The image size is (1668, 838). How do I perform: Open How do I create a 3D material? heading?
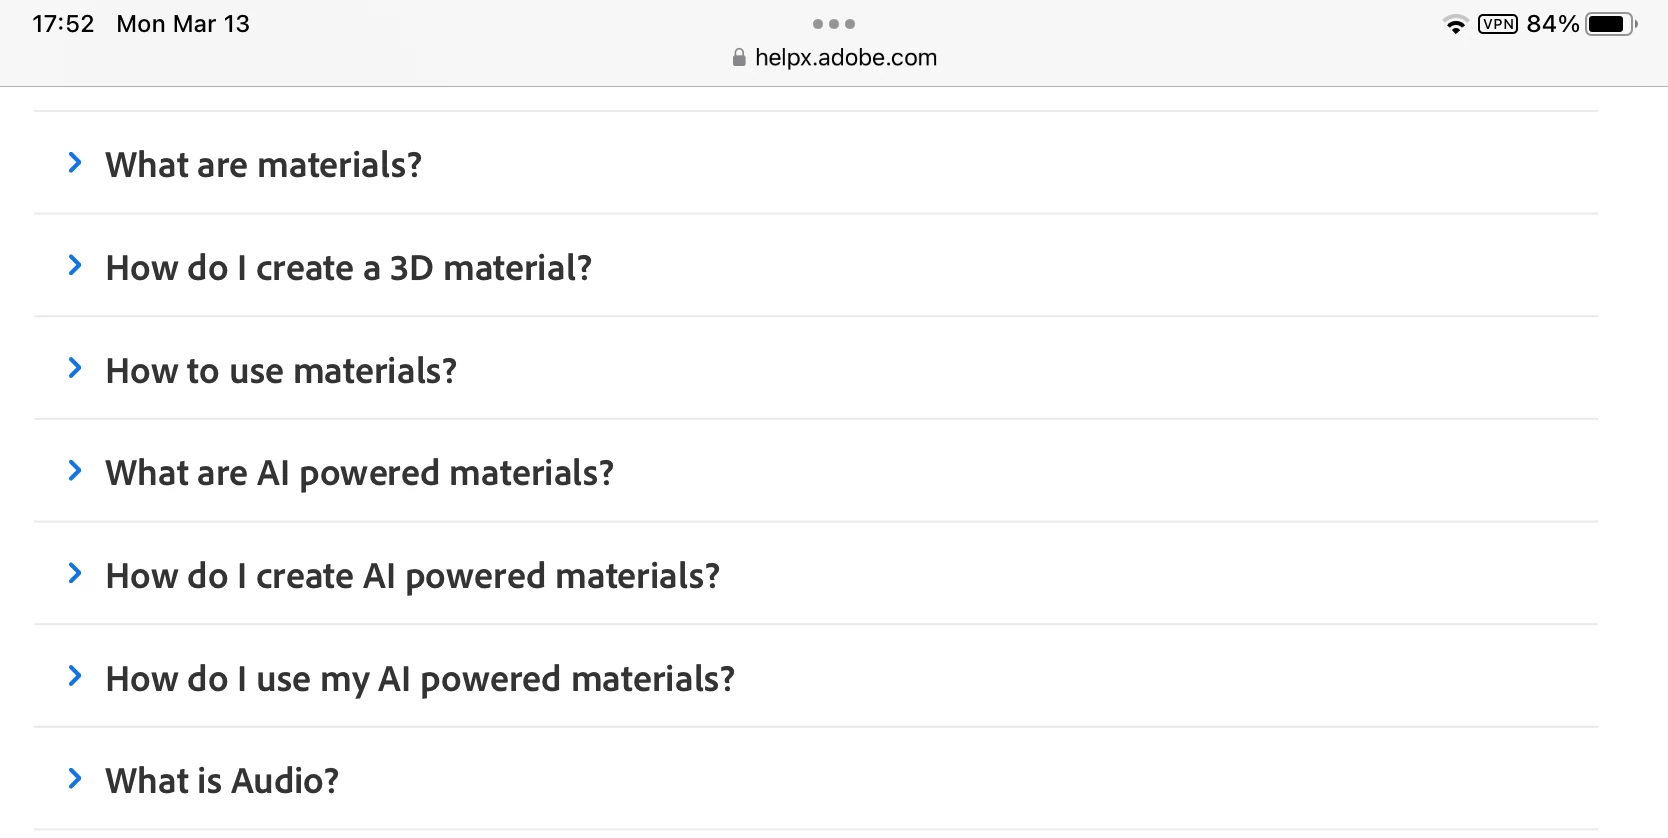pyautogui.click(x=349, y=268)
